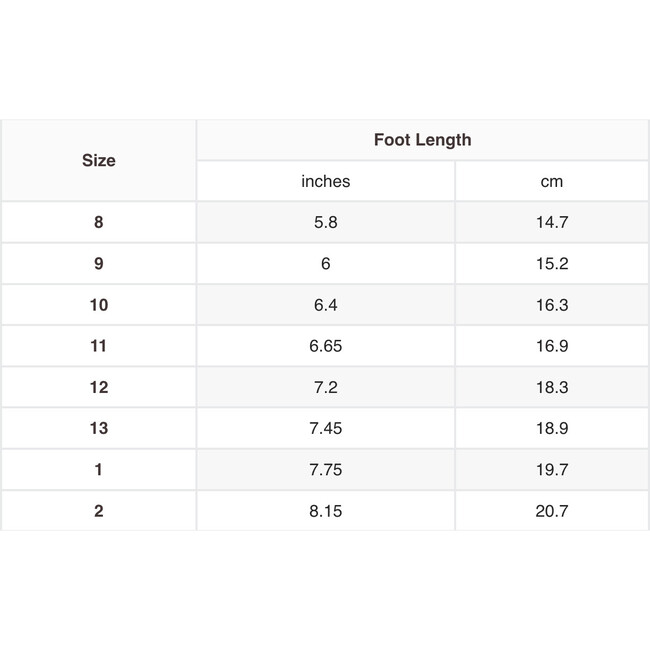
Task: Click size 9 row label
Action: [x=98, y=264]
